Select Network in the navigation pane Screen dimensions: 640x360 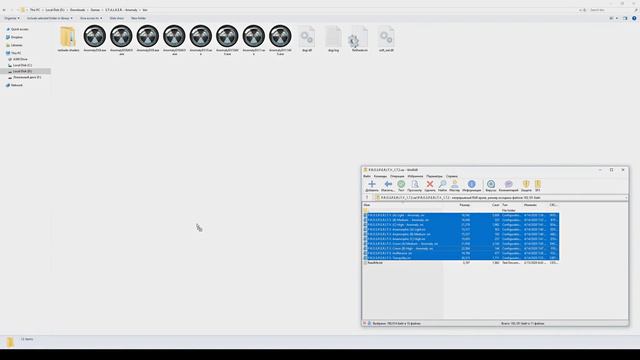click(x=17, y=85)
